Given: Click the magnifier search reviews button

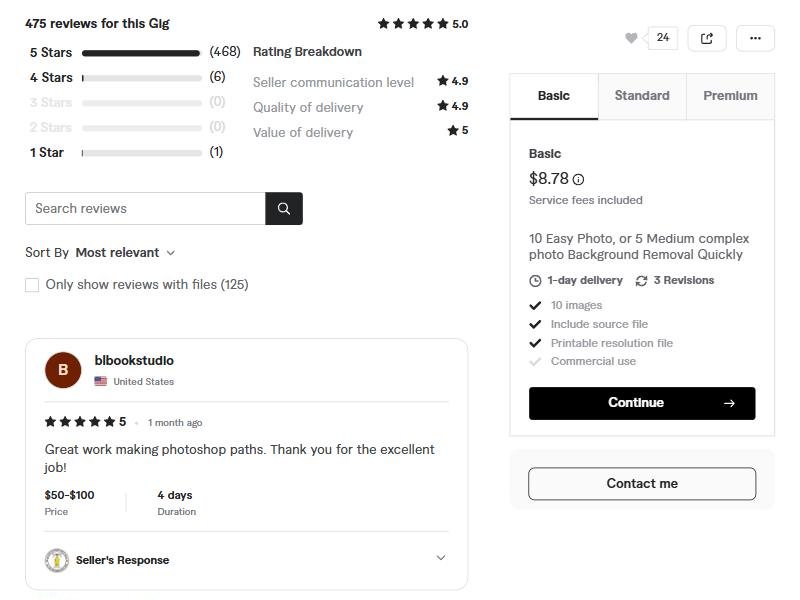Looking at the screenshot, I should pos(284,208).
